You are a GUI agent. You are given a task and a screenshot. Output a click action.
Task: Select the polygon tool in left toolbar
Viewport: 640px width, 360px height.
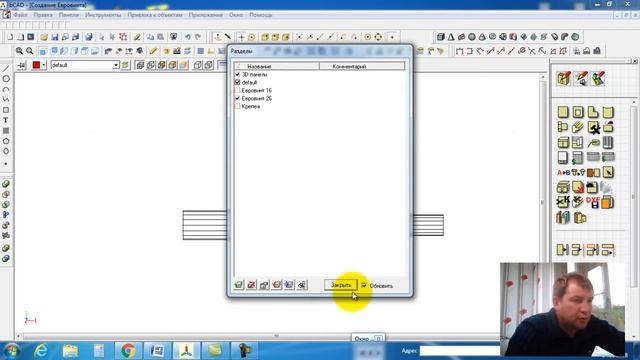tap(6, 141)
